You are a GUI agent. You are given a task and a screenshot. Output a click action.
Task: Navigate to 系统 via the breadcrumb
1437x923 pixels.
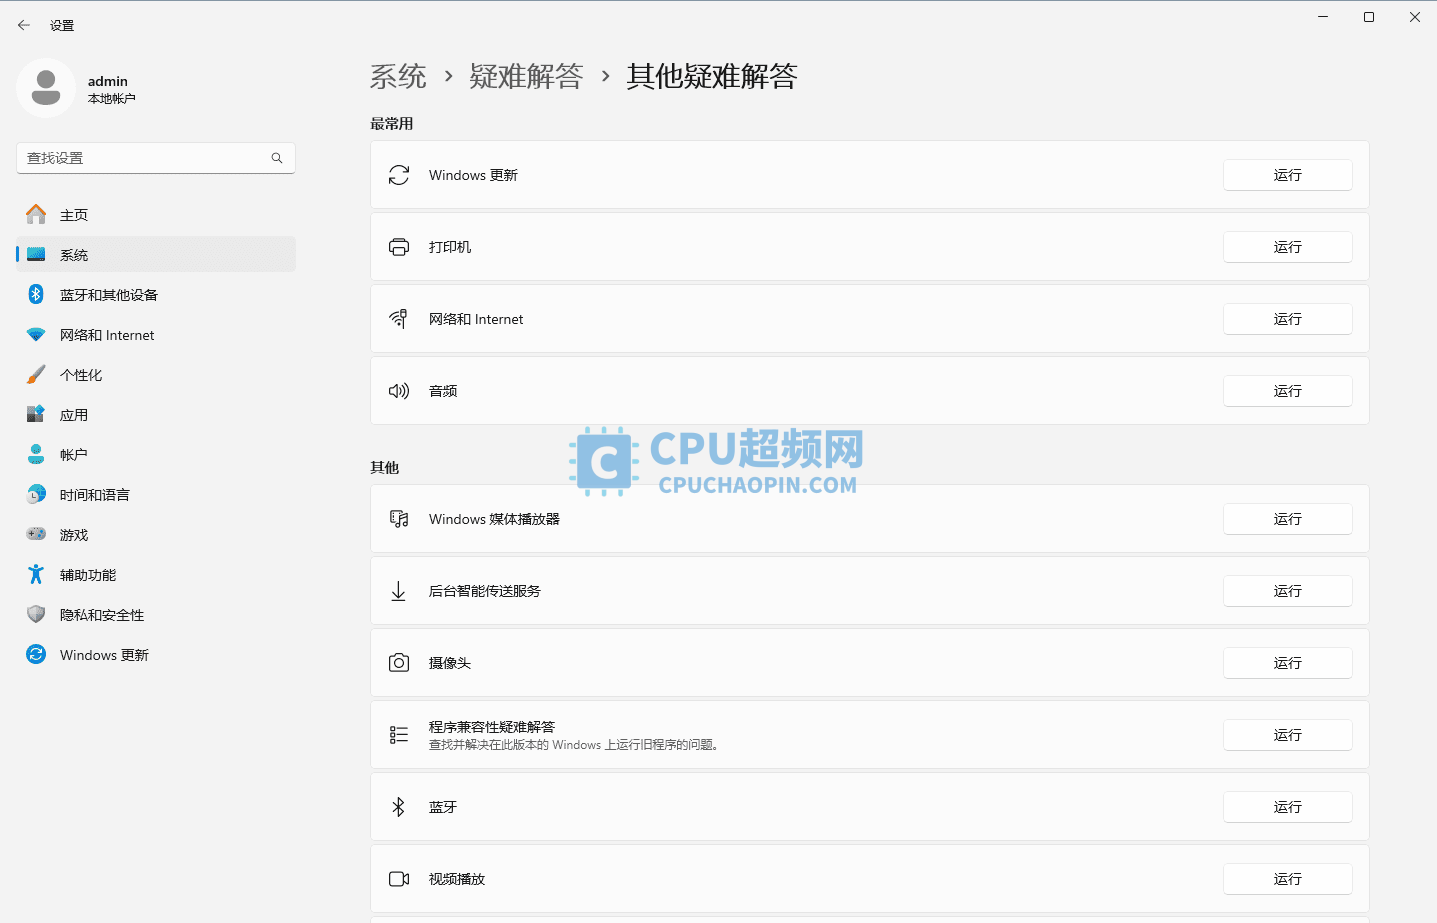[398, 76]
